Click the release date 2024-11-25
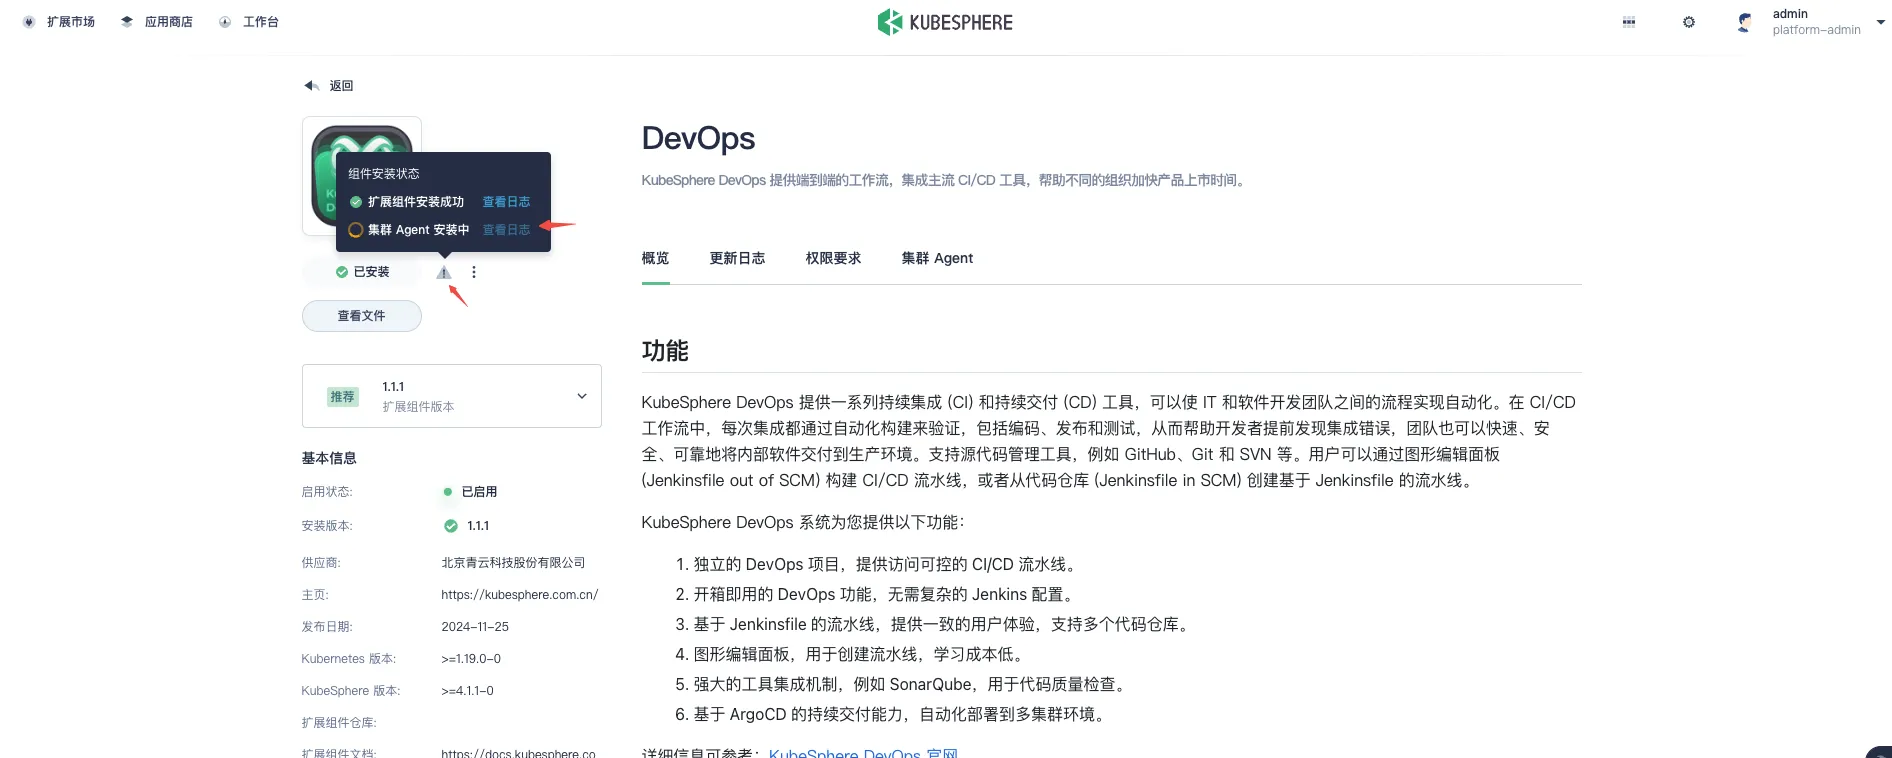This screenshot has height=758, width=1892. [x=475, y=627]
